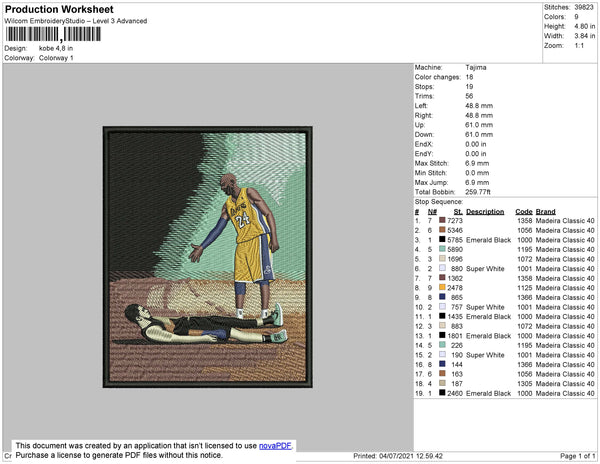600x464 pixels.
Task: Click the beige swatch in stop row 5
Action: 442,259
